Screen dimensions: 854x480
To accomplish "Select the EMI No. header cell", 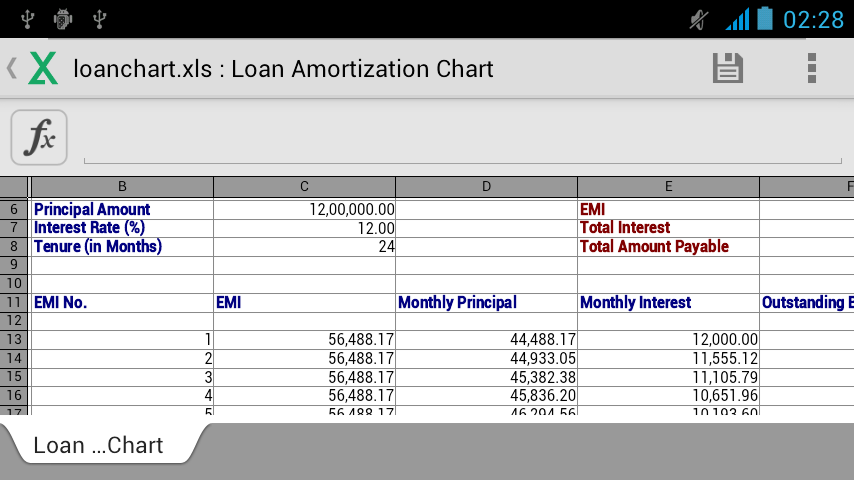I will coord(123,302).
